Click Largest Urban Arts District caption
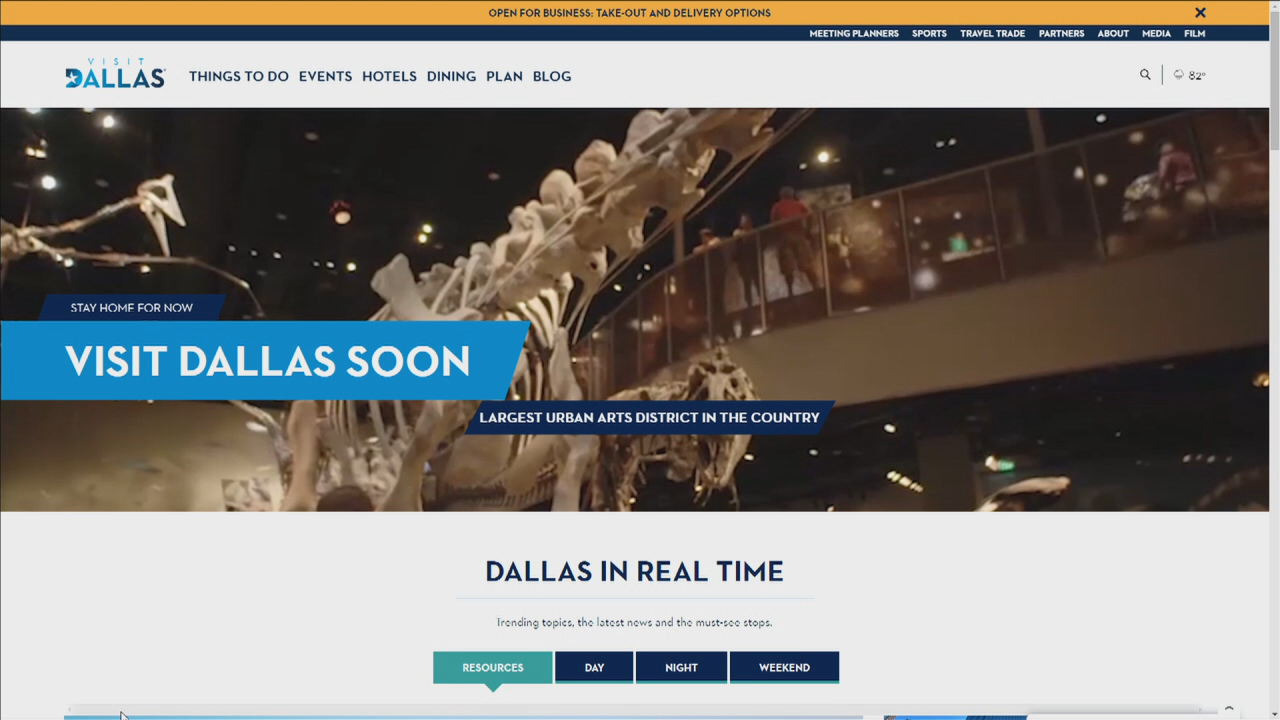Viewport: 1280px width, 720px height. point(649,418)
